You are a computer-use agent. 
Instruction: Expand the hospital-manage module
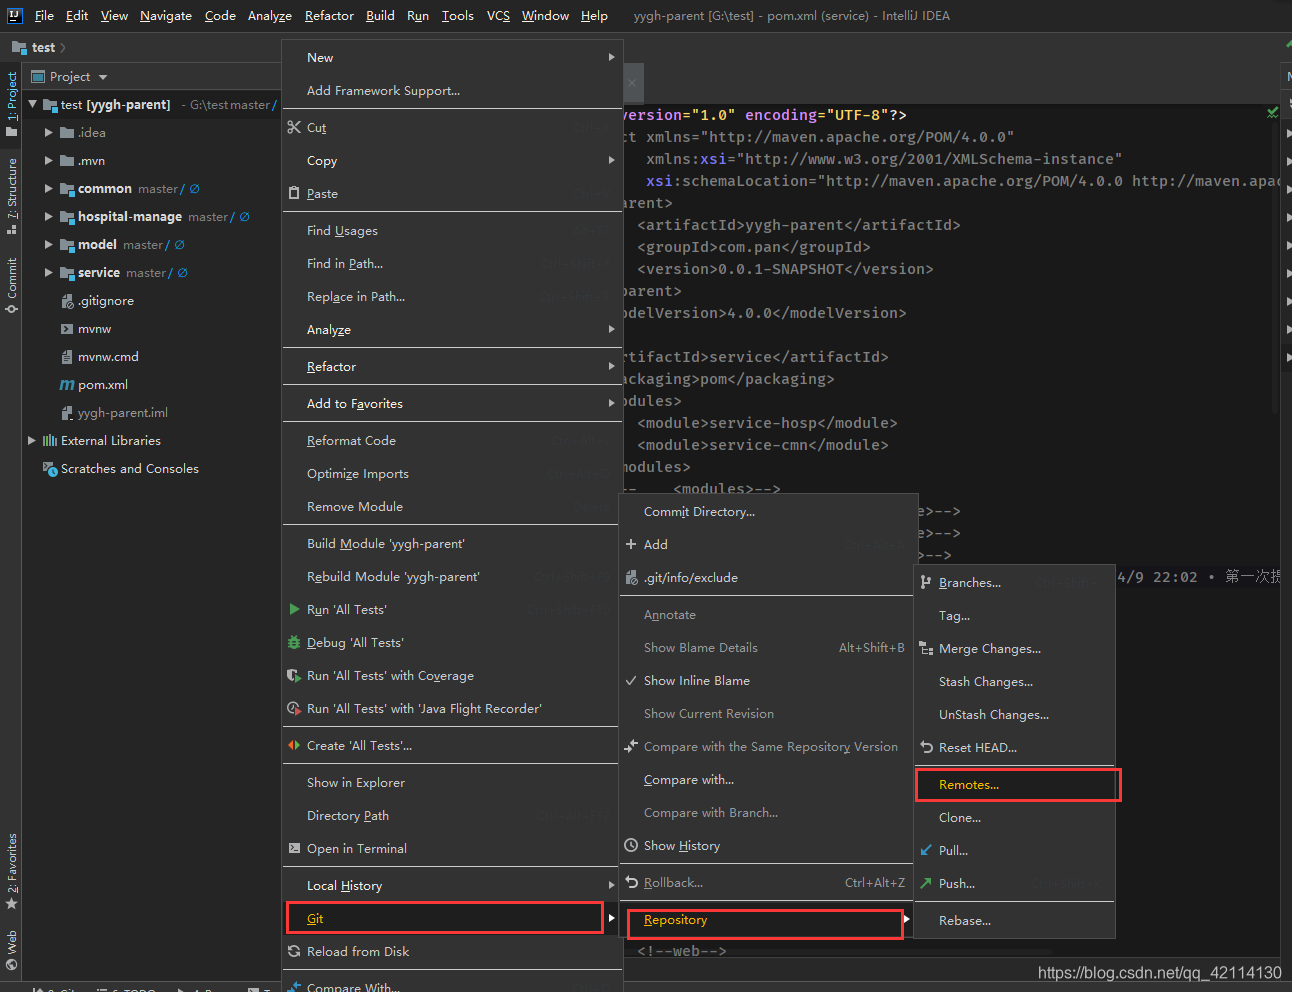(x=48, y=216)
